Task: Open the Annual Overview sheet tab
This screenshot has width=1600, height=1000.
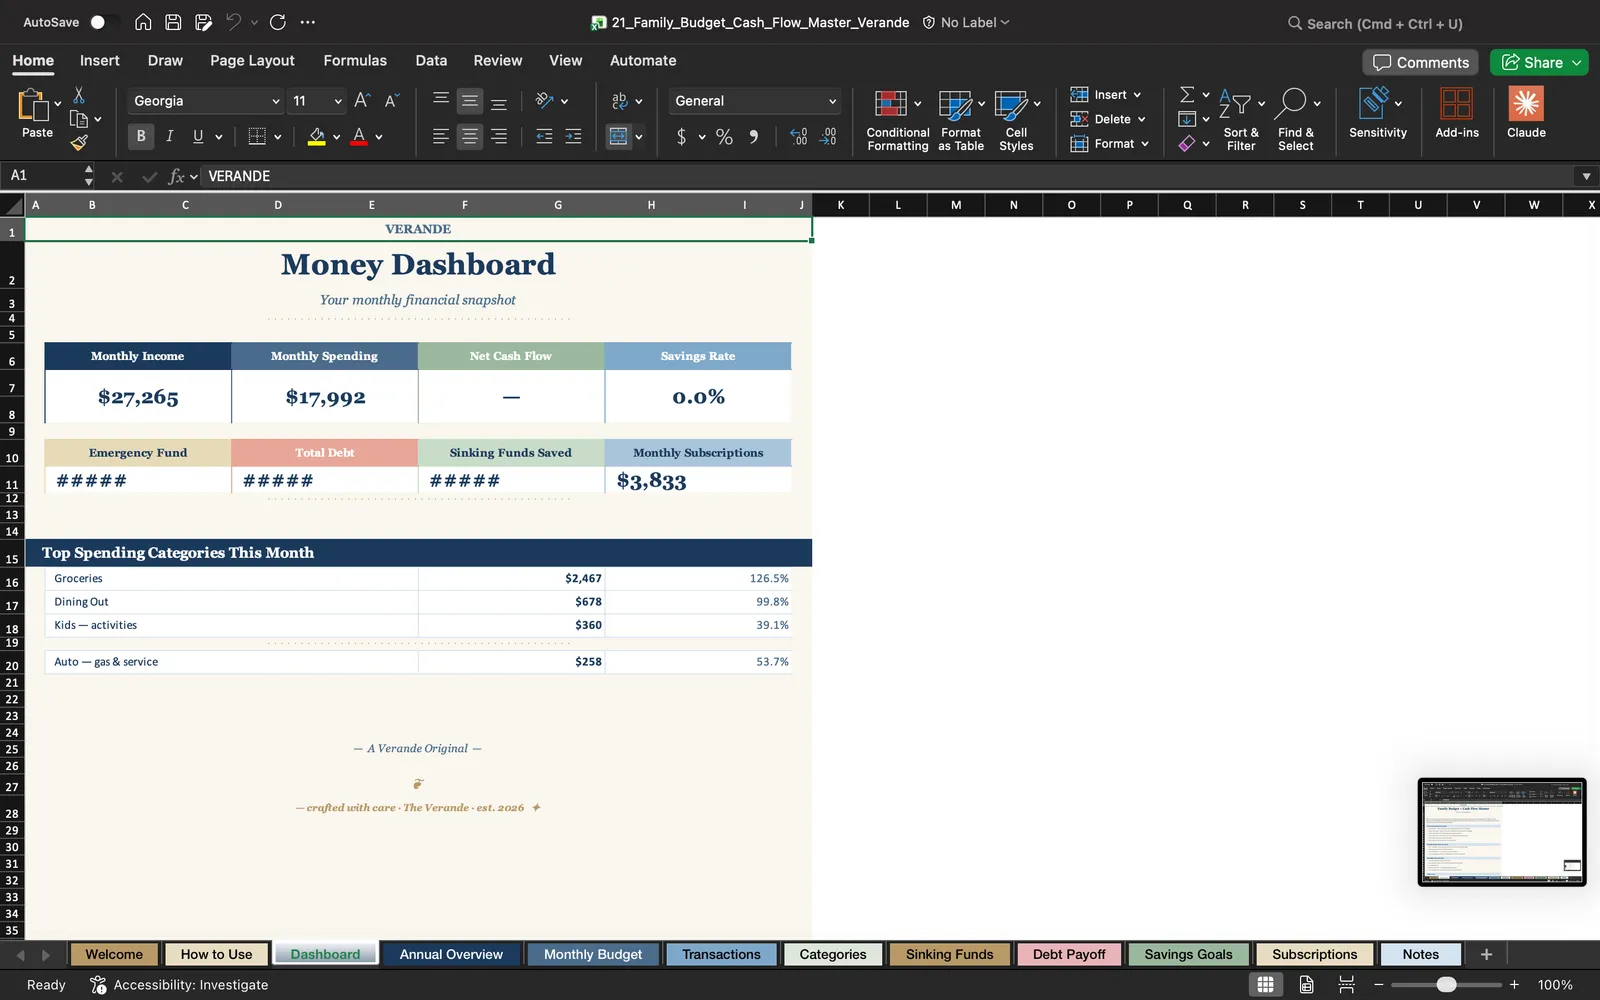Action: pyautogui.click(x=451, y=954)
